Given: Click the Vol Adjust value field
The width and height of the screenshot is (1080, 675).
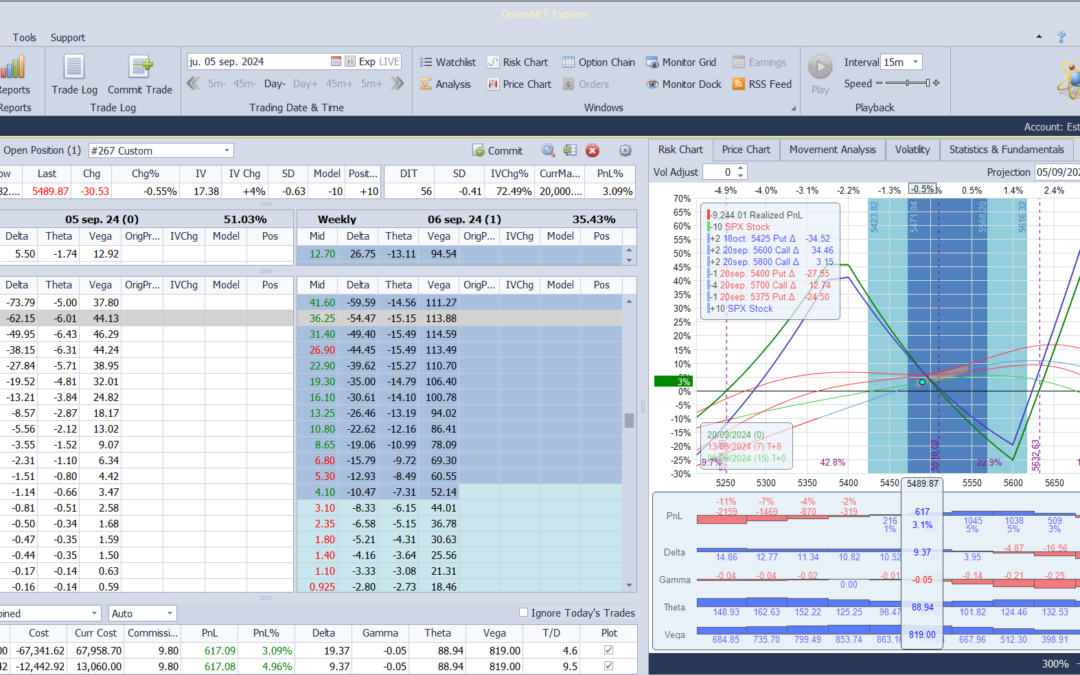Looking at the screenshot, I should point(719,172).
